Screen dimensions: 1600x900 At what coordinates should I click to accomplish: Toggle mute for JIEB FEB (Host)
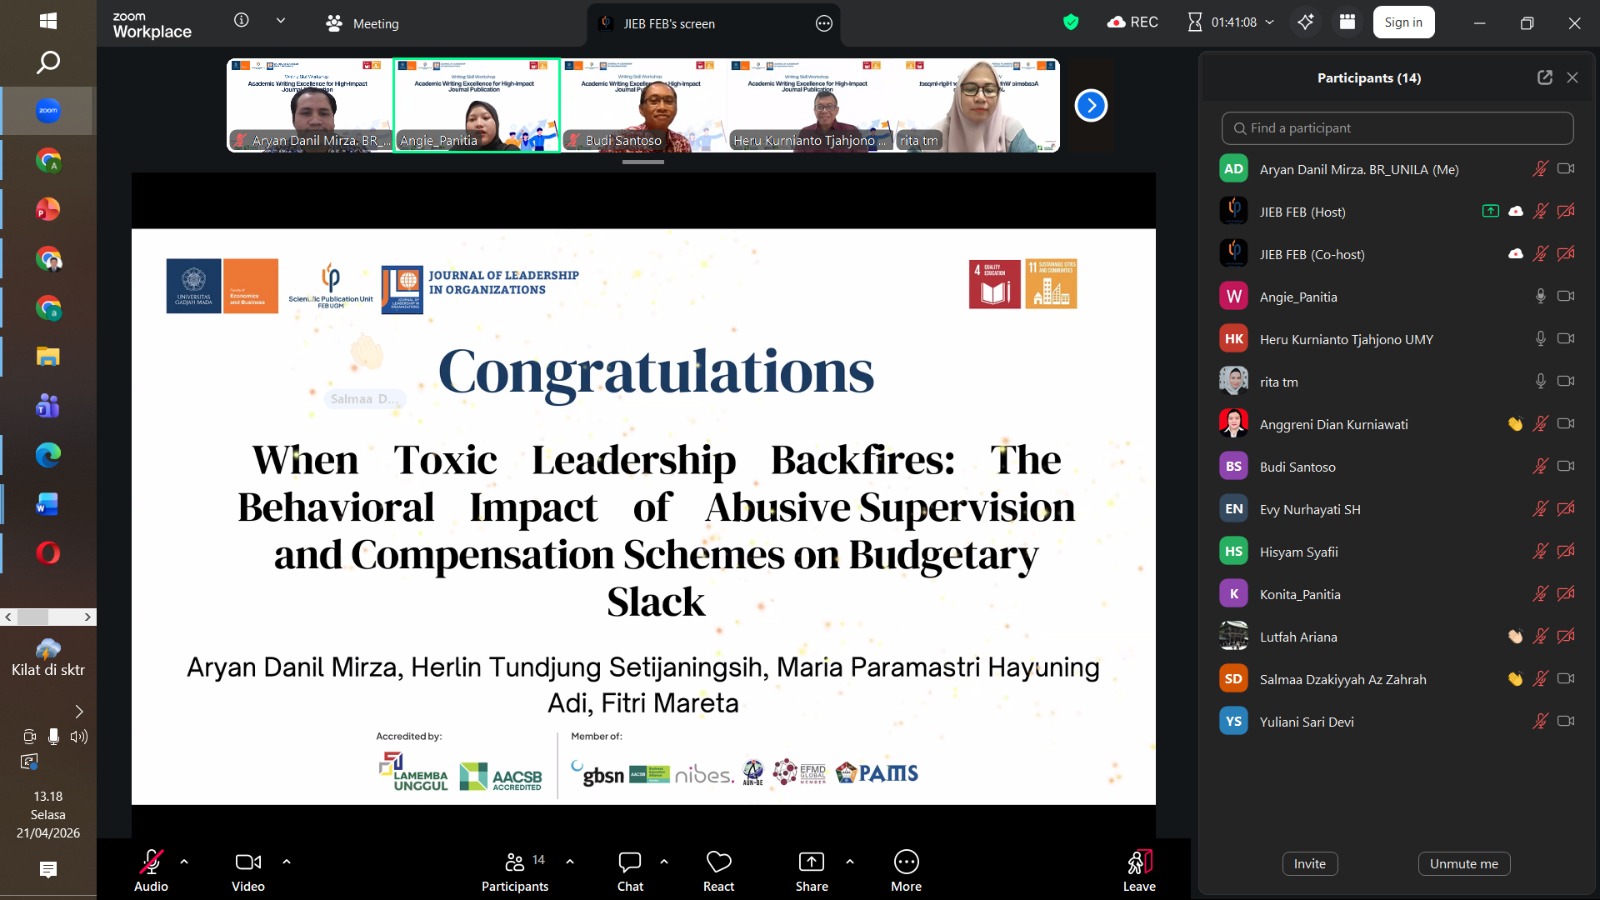[x=1541, y=211]
